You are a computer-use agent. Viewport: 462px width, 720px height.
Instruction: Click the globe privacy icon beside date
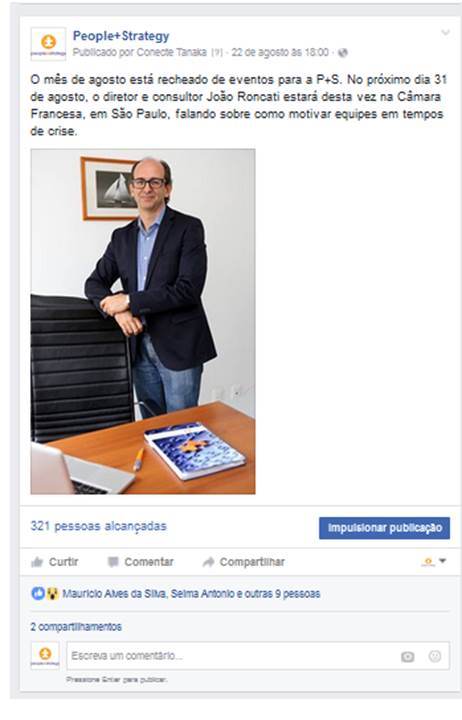pos(343,53)
